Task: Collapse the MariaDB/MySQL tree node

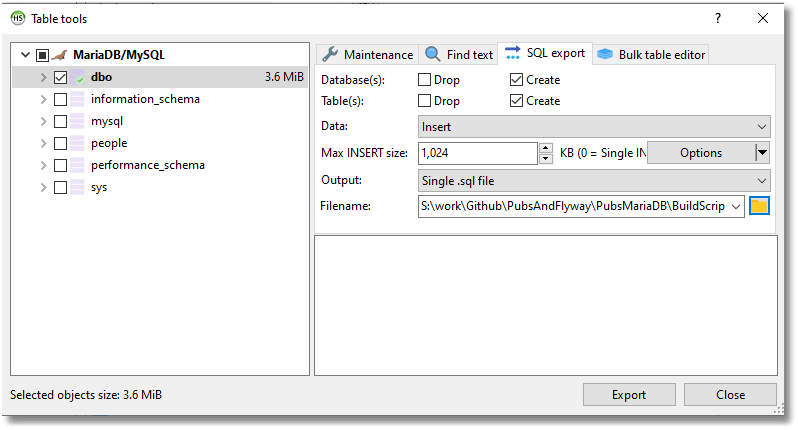Action: click(x=25, y=54)
